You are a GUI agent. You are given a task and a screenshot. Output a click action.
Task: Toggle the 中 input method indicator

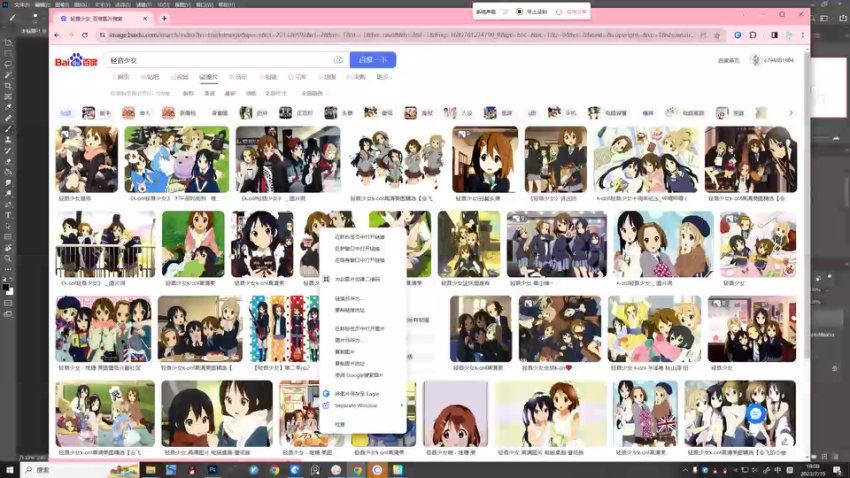(777, 470)
